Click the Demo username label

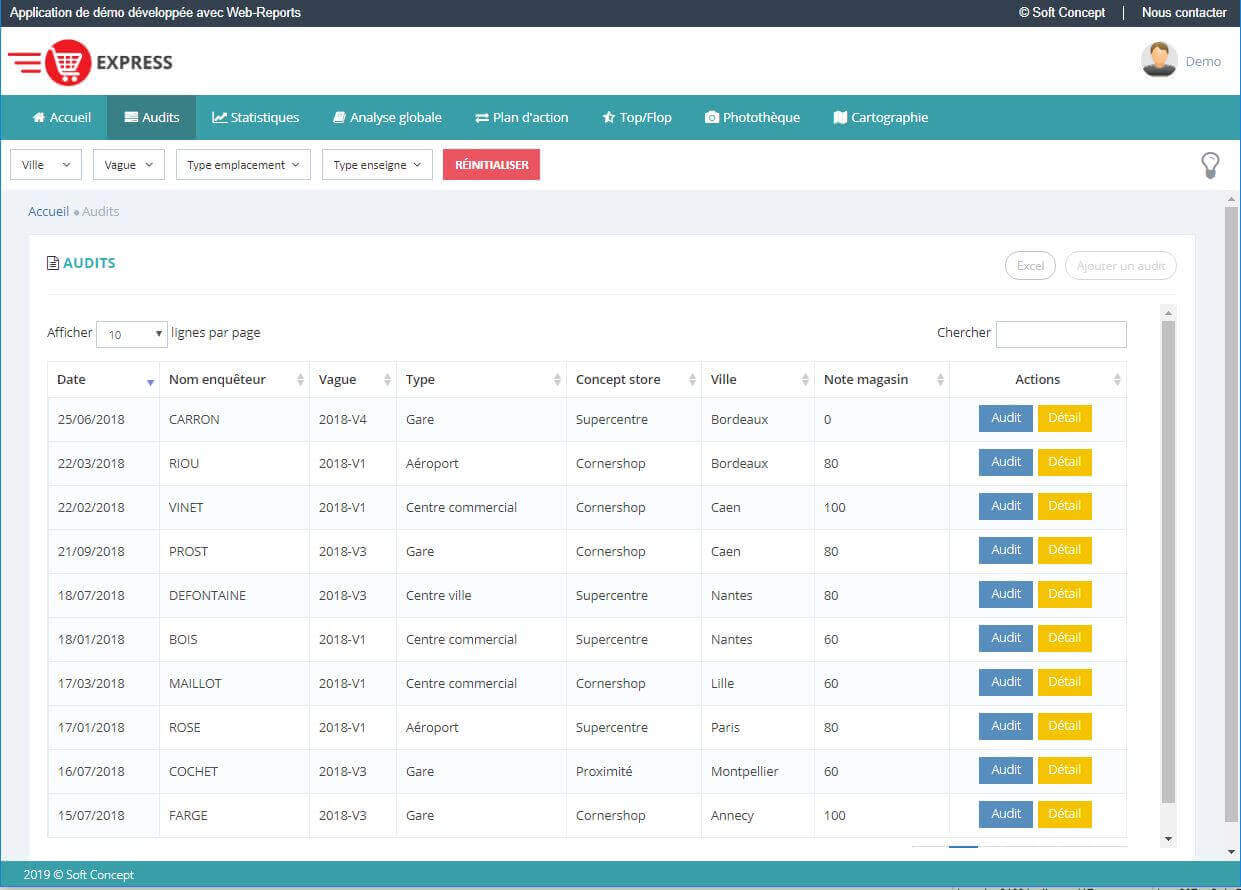(x=1203, y=62)
